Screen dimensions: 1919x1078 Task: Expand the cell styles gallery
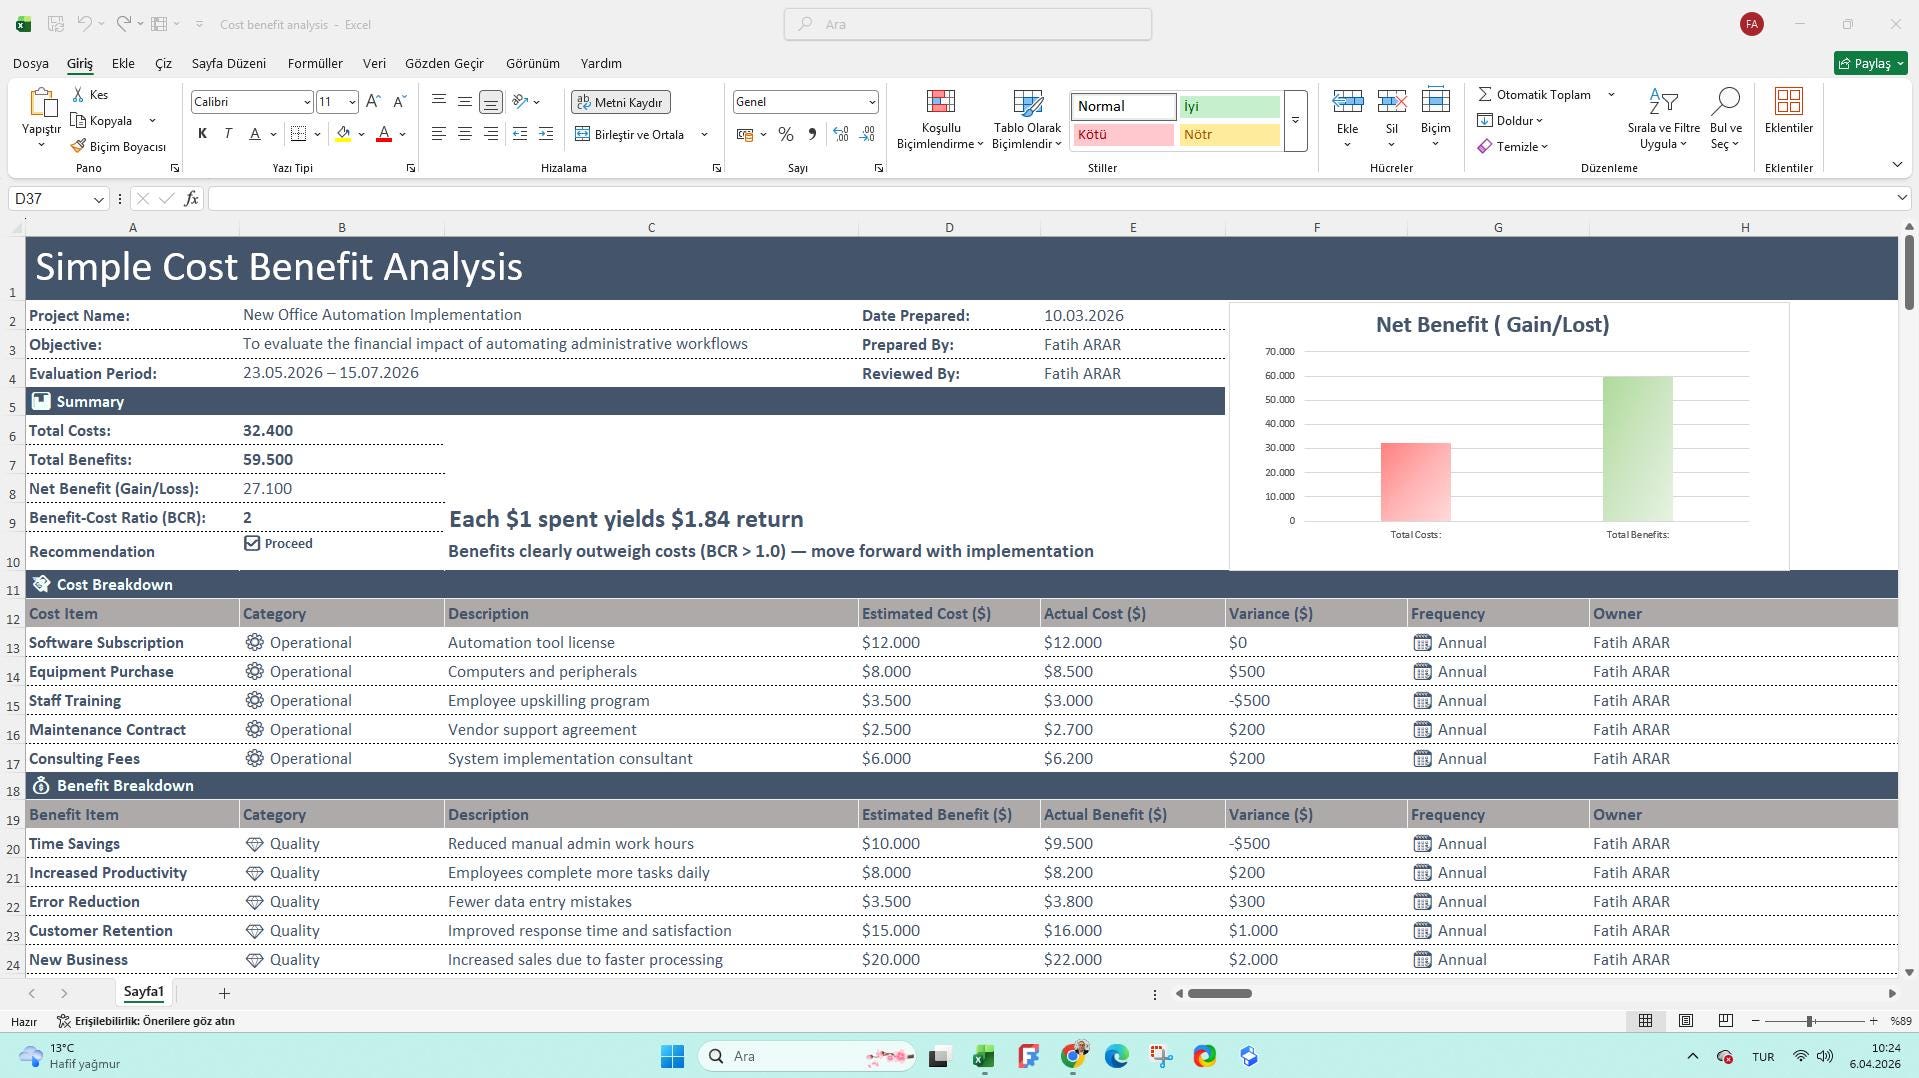[x=1295, y=121]
